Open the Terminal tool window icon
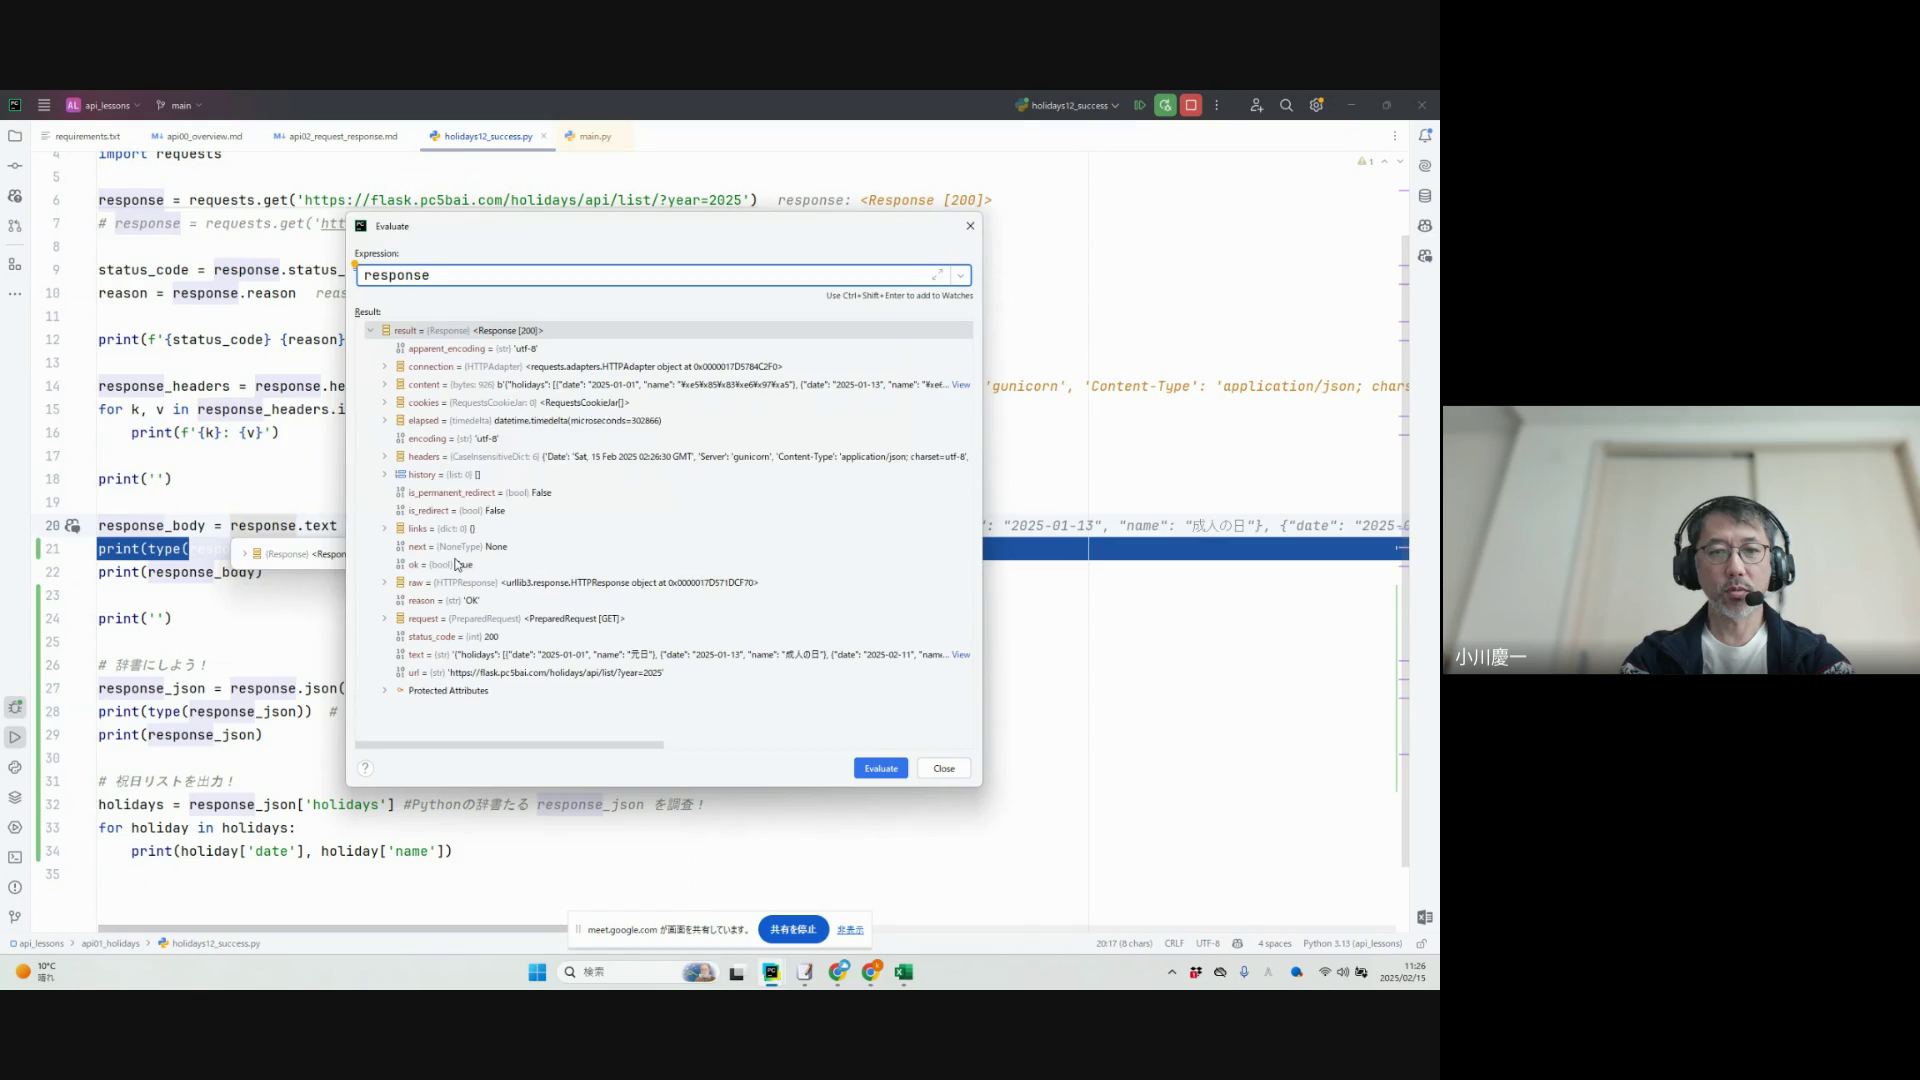 (x=15, y=857)
